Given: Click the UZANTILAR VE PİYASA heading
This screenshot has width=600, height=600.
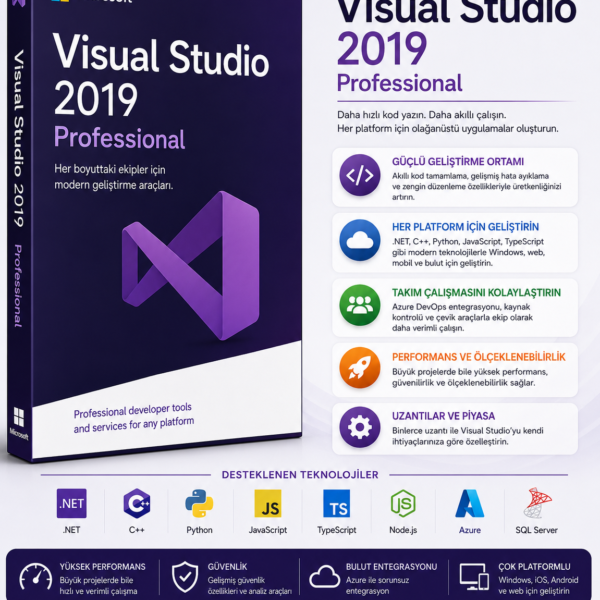Looking at the screenshot, I should (x=443, y=416).
